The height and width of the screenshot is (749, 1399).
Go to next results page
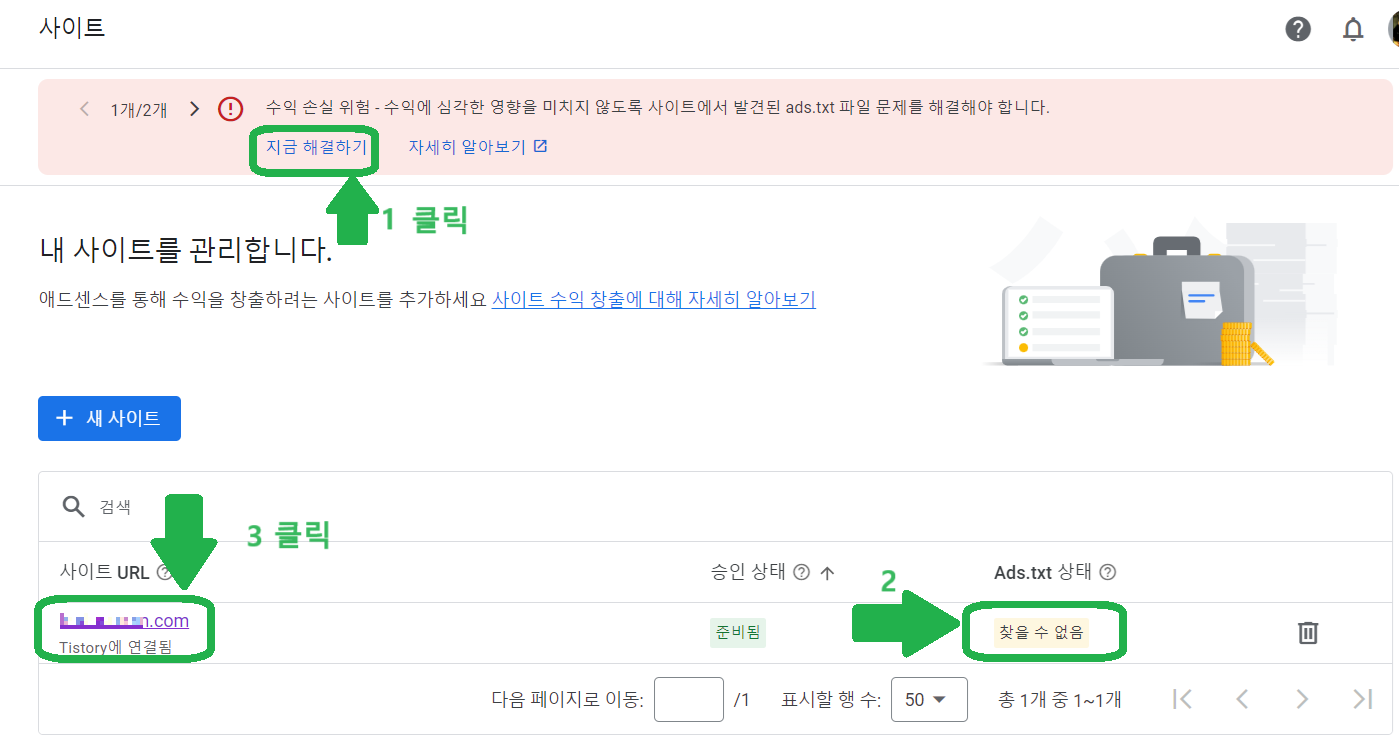(1302, 699)
